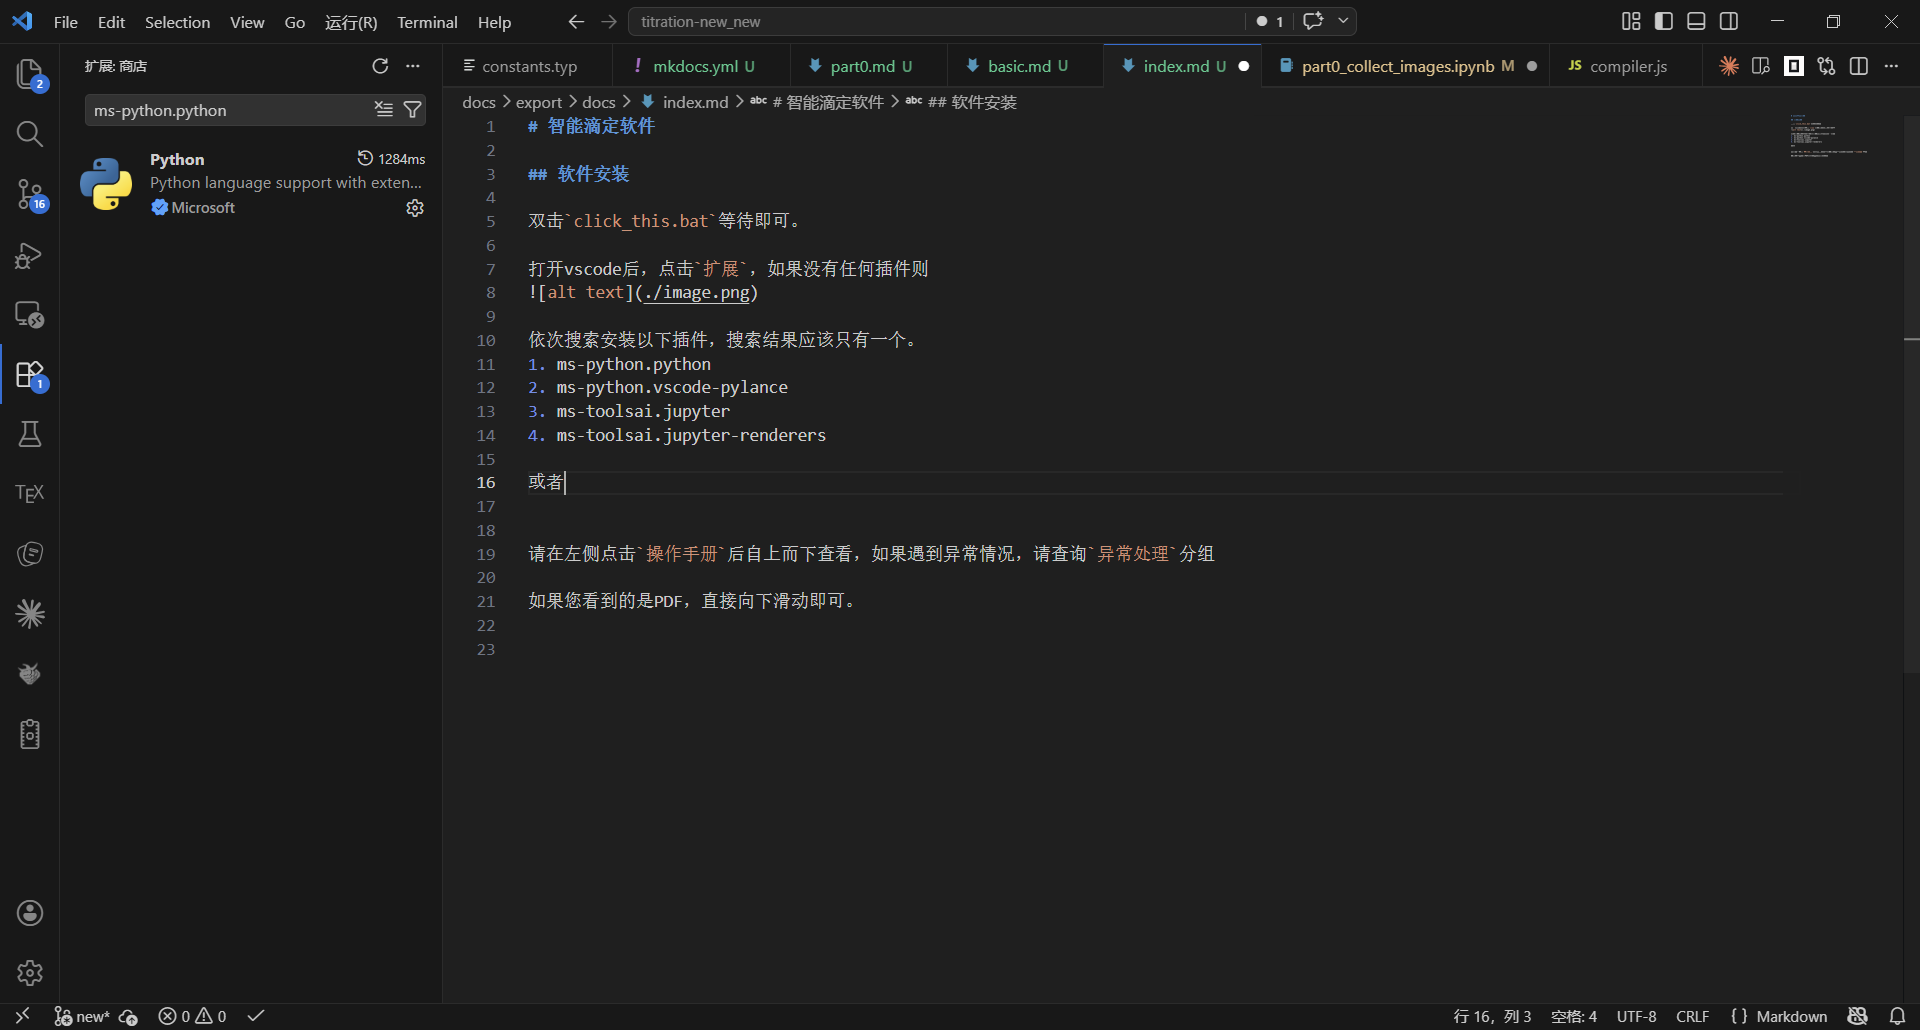
Task: Open the Remote Explorer view
Action: click(x=30, y=315)
